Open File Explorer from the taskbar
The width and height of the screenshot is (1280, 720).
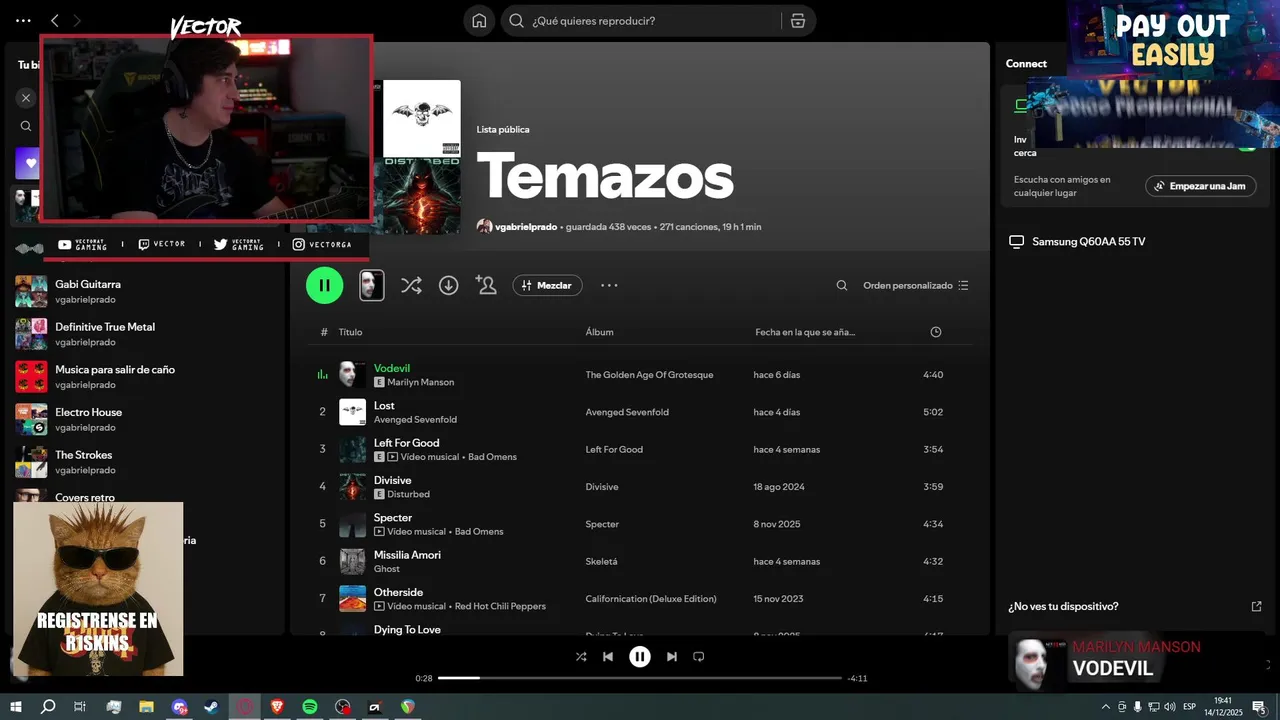pos(146,706)
